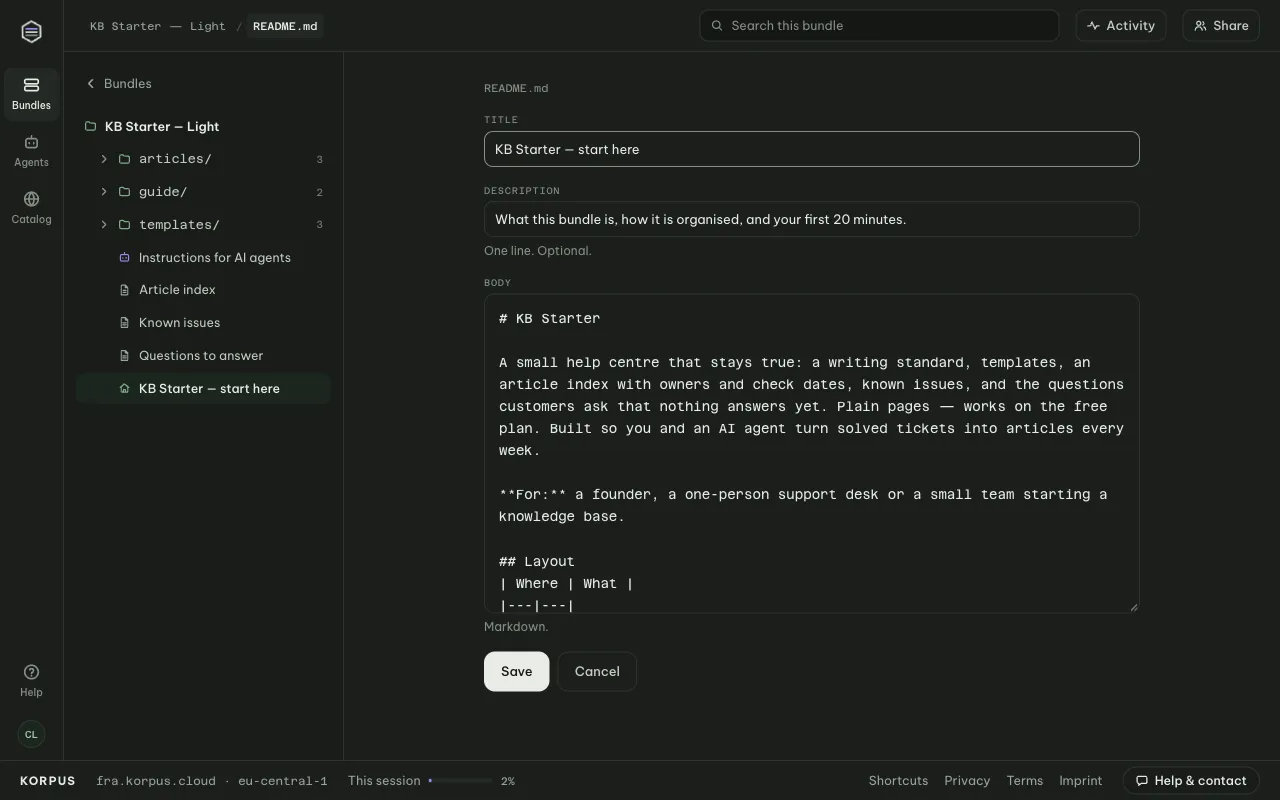Open the Privacy footer link
This screenshot has width=1280, height=800.
coord(967,781)
